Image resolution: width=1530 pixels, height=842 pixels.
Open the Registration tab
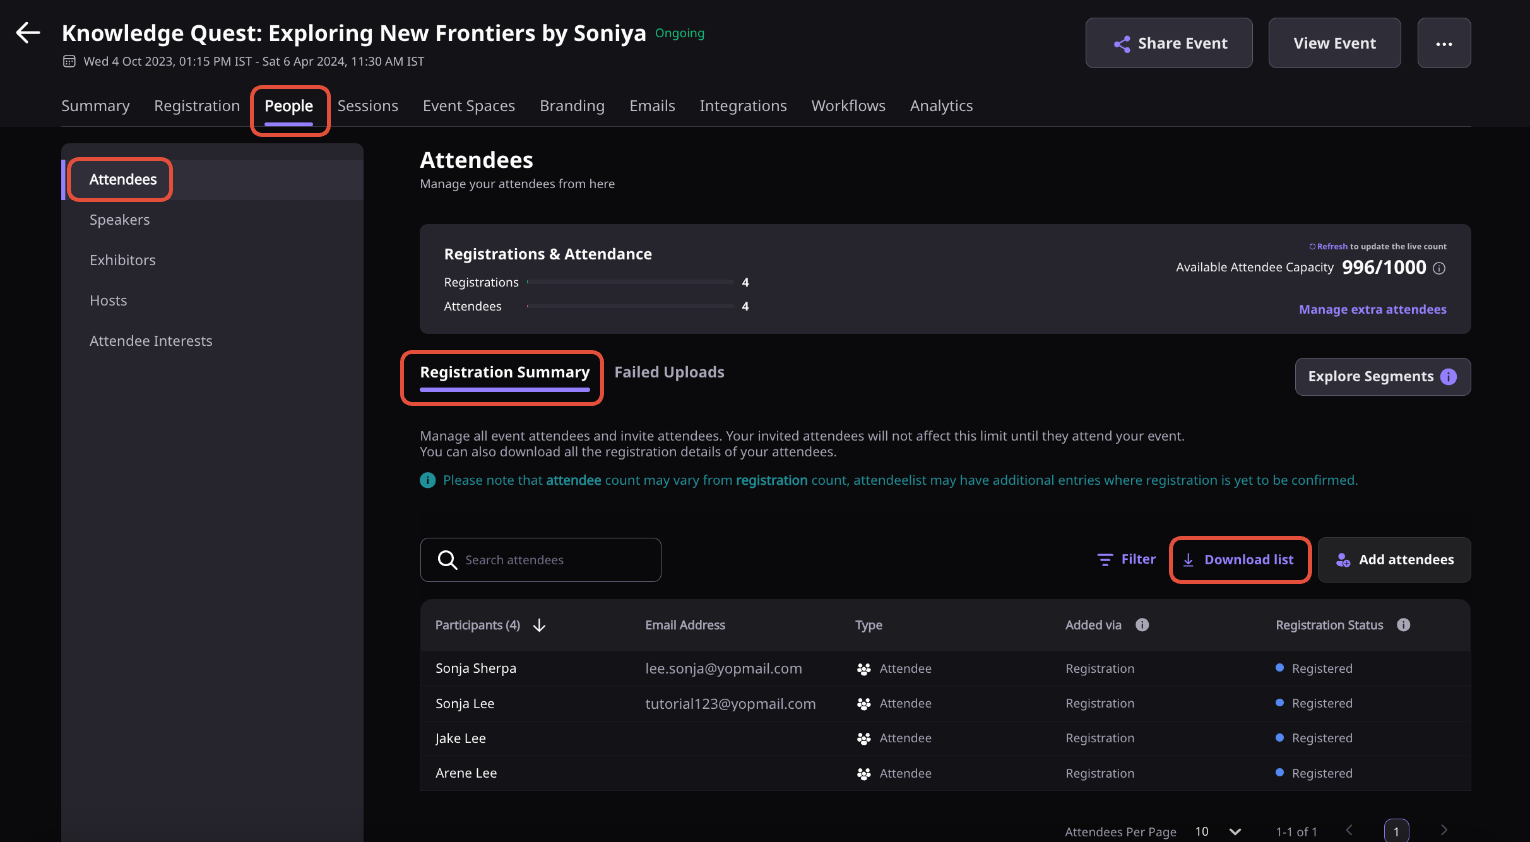[x=197, y=106]
